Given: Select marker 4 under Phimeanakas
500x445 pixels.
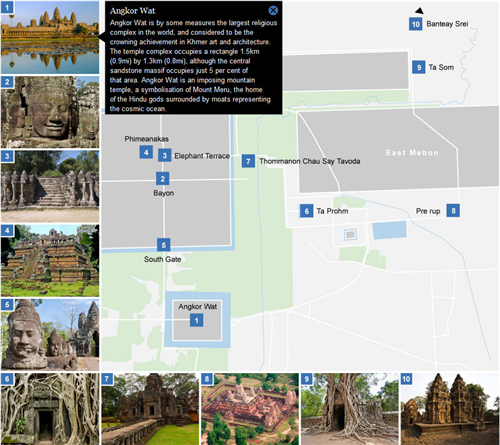Looking at the screenshot, I should (x=146, y=152).
